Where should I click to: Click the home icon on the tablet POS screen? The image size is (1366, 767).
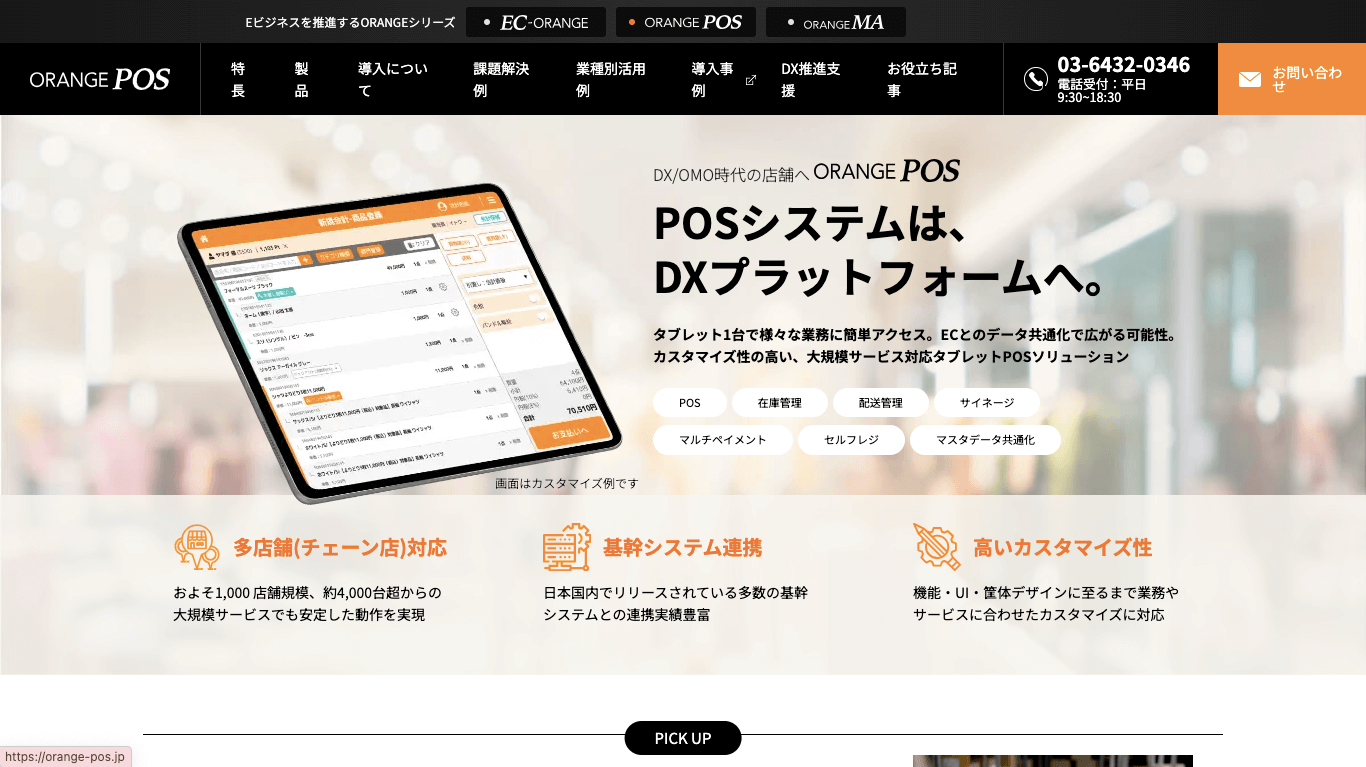pyautogui.click(x=205, y=238)
